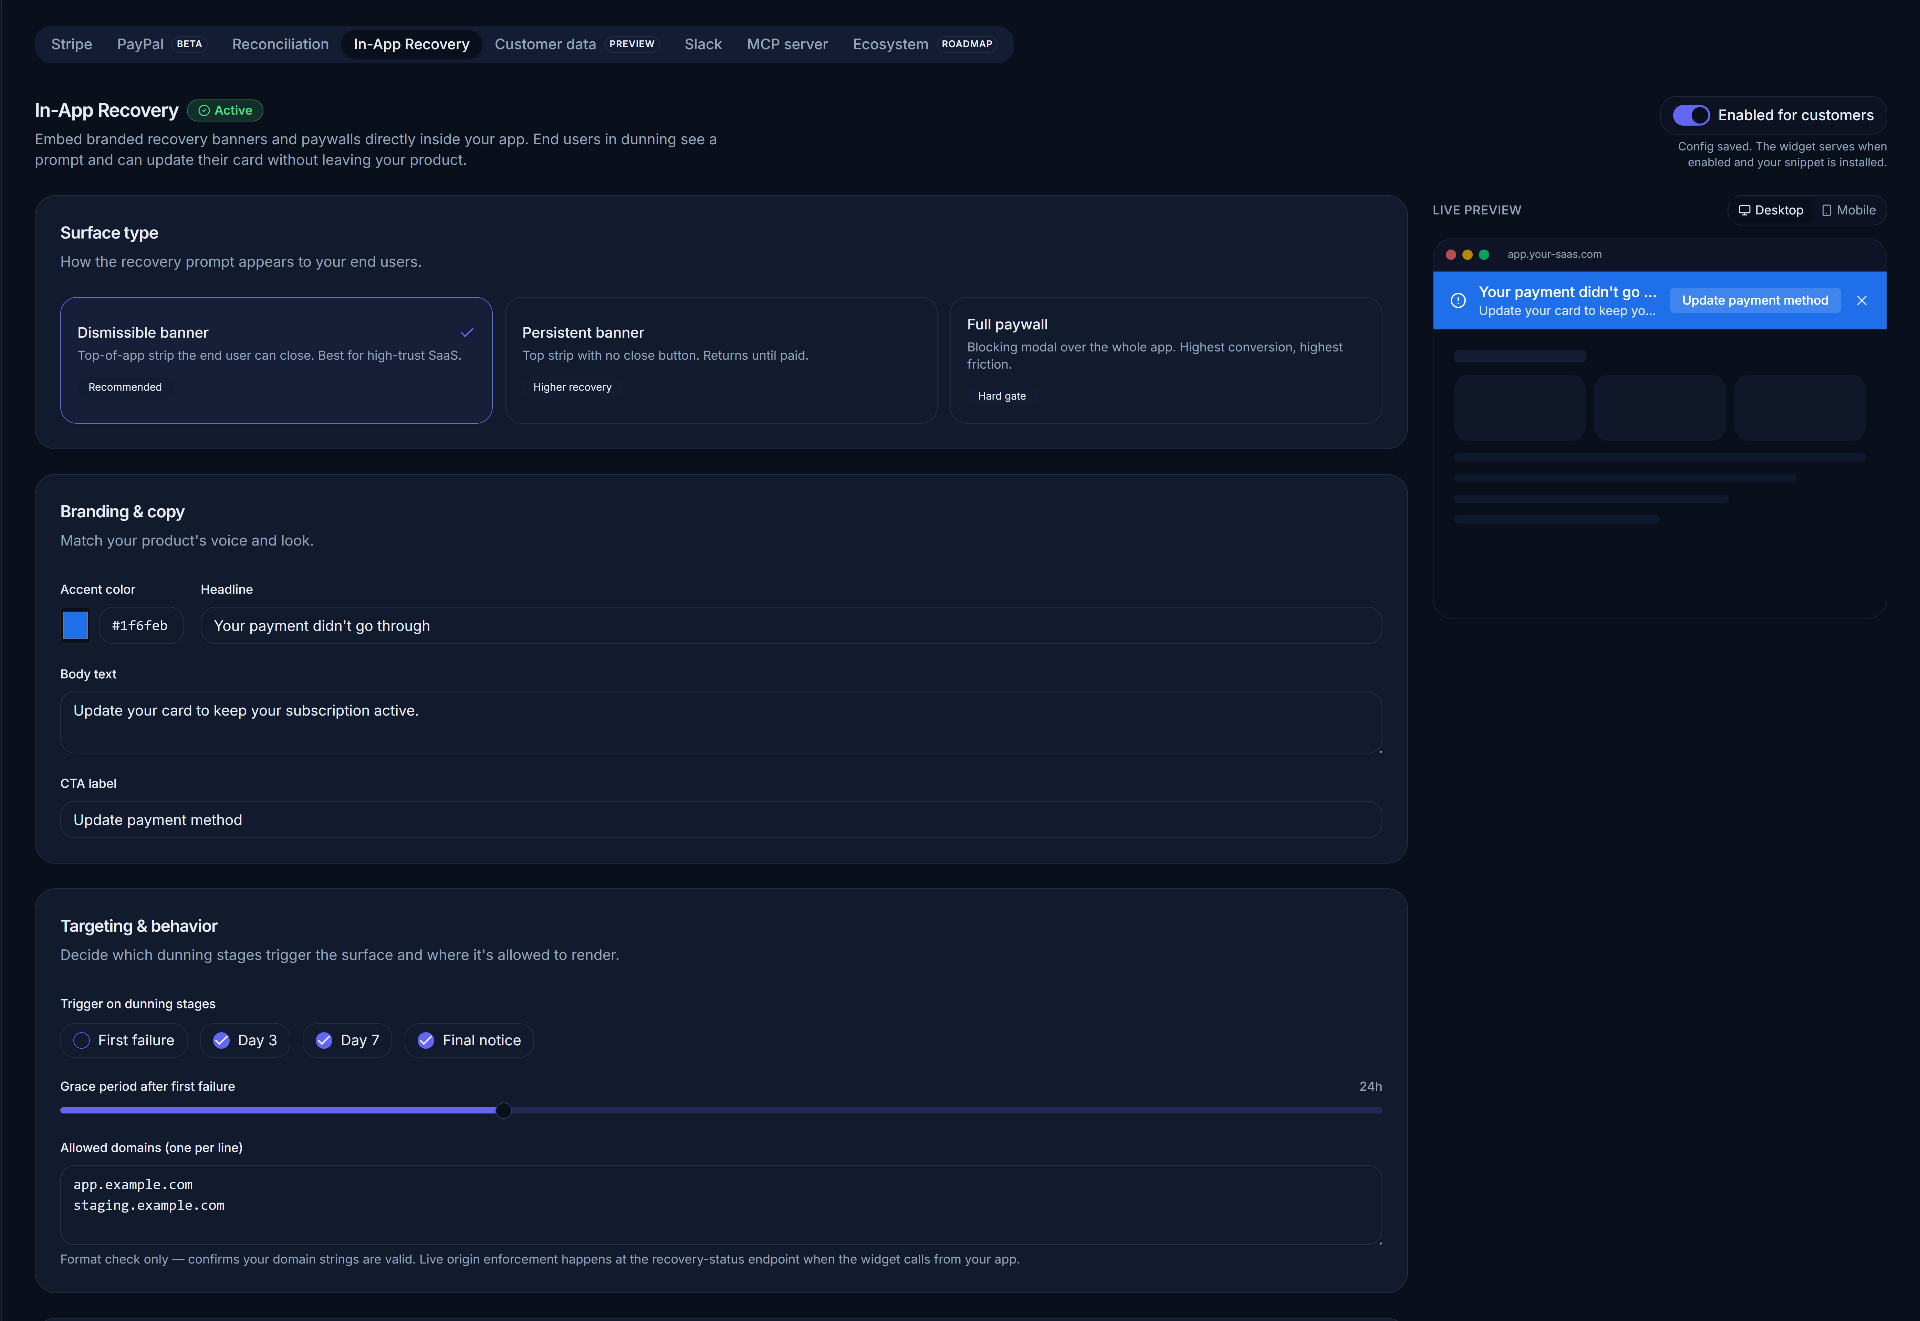Click the Recommended tag
1920x1321 pixels.
point(125,387)
